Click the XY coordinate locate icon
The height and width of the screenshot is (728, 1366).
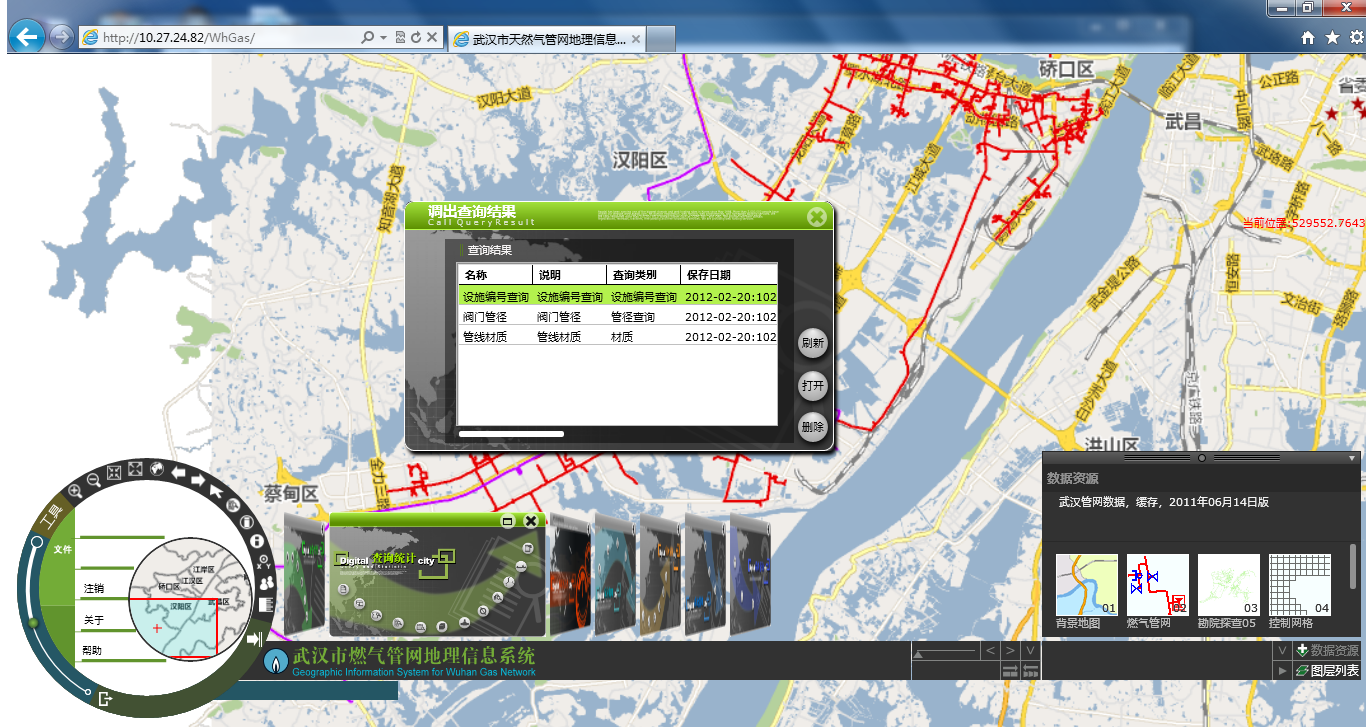point(264,562)
